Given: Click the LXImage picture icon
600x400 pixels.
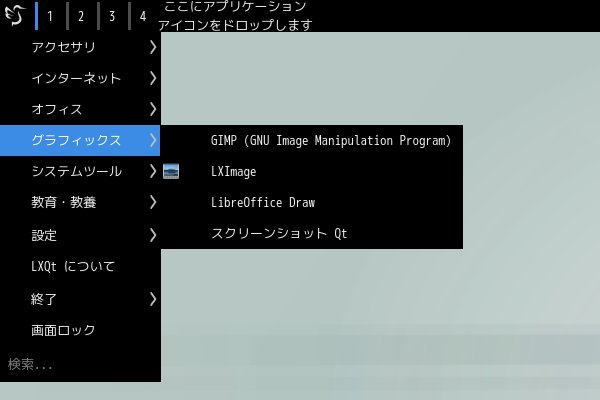Looking at the screenshot, I should 171,171.
